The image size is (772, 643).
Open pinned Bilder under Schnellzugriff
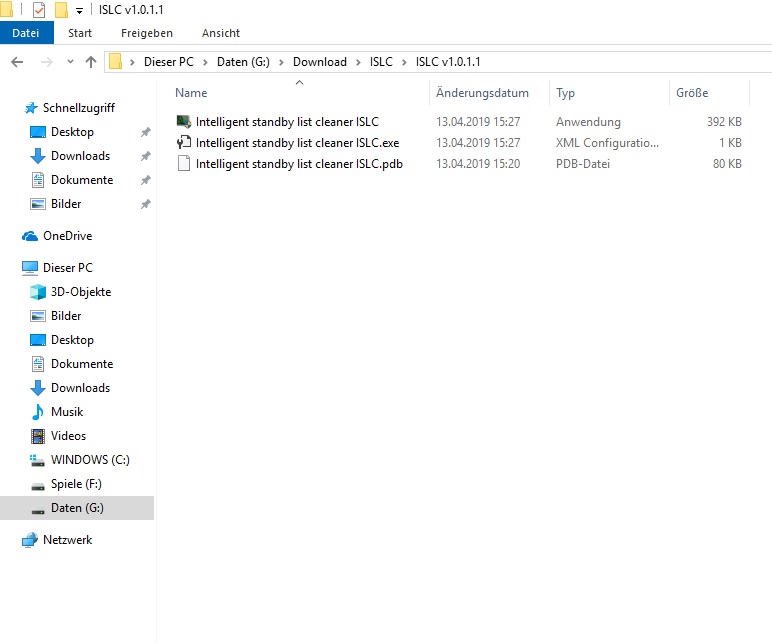(x=66, y=204)
